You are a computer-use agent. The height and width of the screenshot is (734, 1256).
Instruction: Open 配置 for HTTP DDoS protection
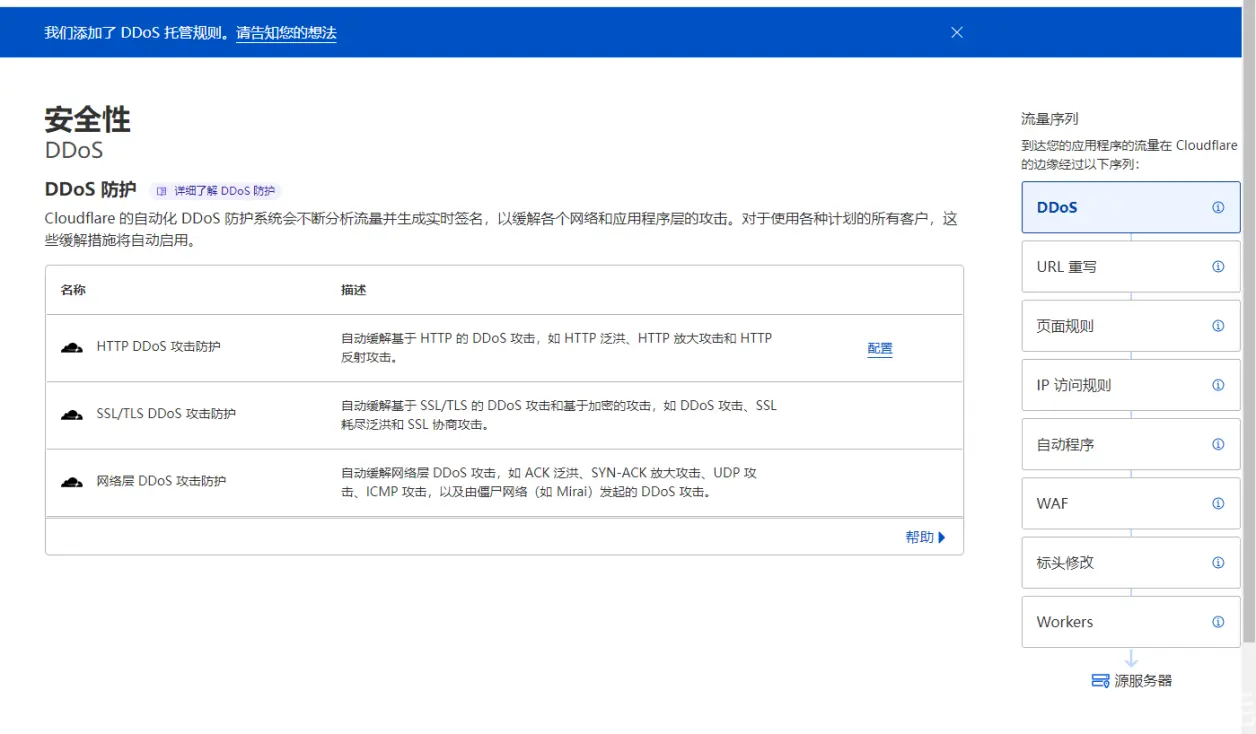tap(880, 349)
